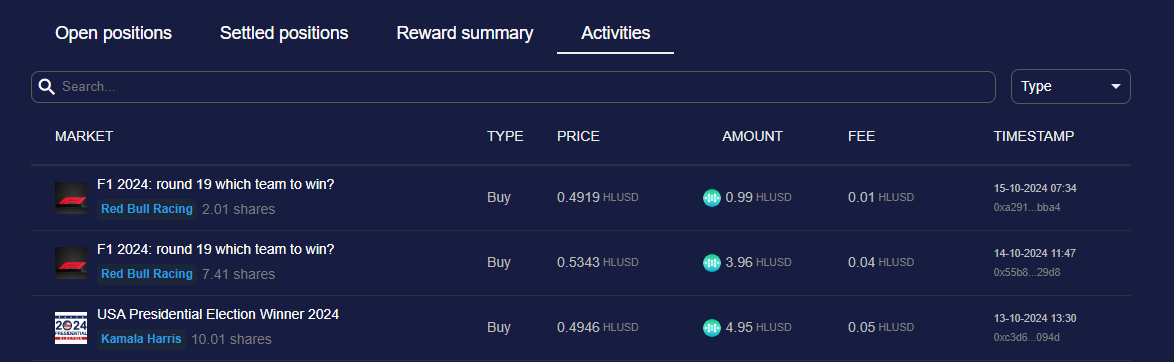Viewport: 1174px width, 362px height.
Task: Open the Type filter dropdown
Action: click(x=1070, y=87)
